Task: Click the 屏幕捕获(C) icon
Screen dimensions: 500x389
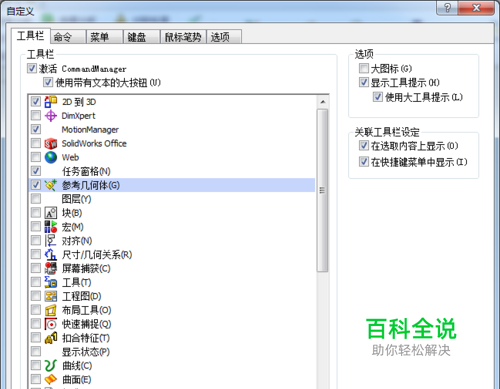Action: pyautogui.click(x=51, y=268)
